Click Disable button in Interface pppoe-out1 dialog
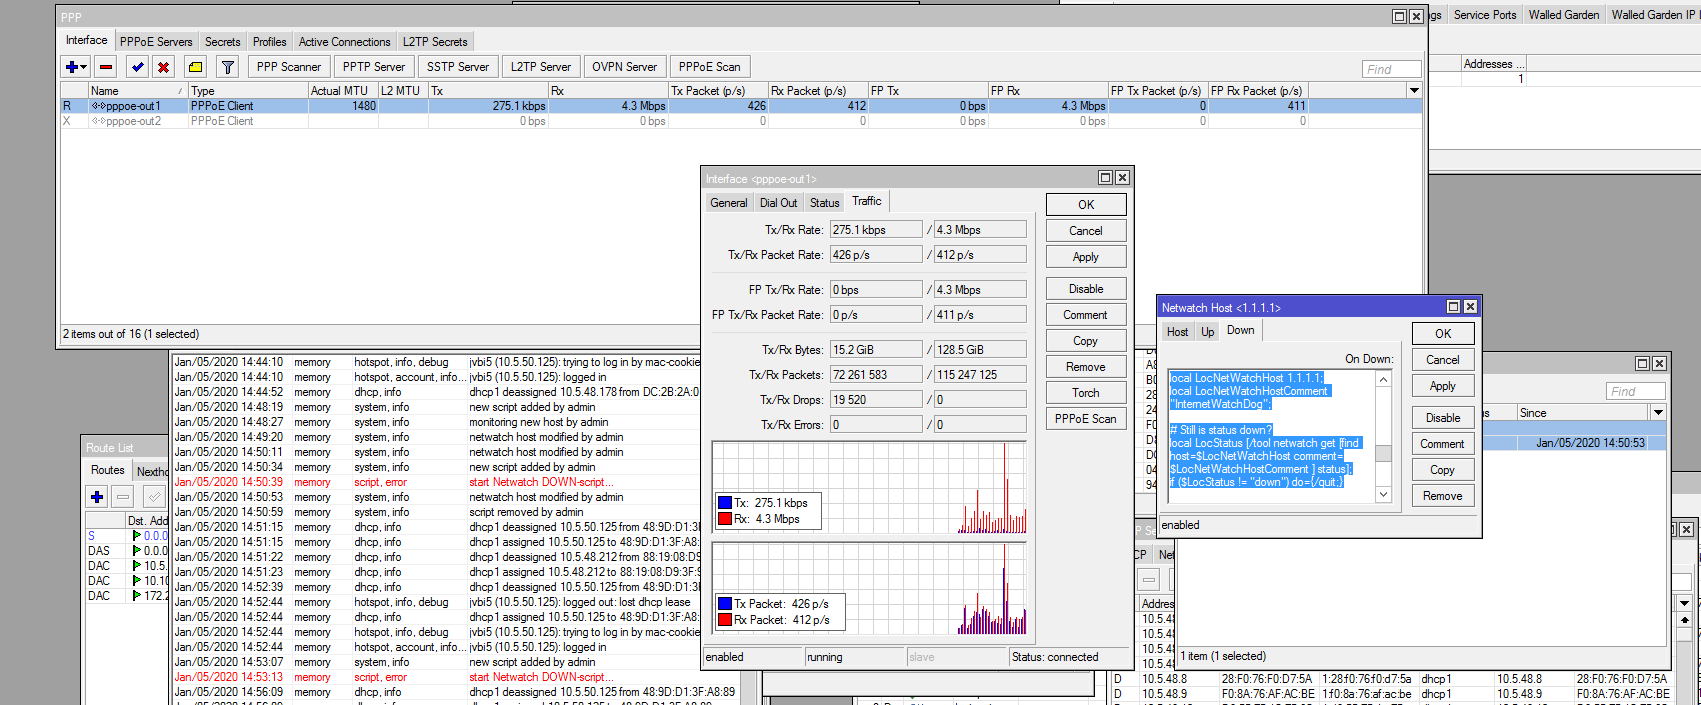Viewport: 1701px width, 705px height. [x=1086, y=289]
